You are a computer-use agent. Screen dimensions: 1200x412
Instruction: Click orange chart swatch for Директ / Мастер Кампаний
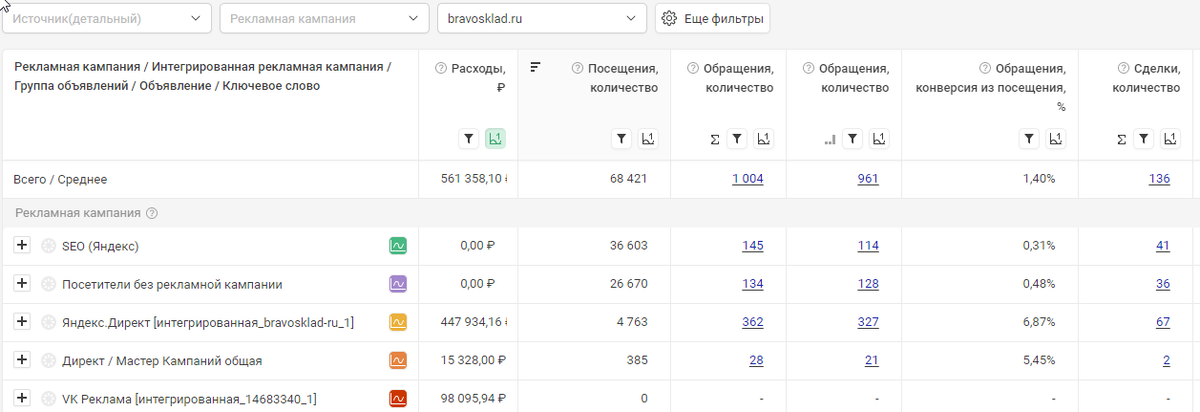pyautogui.click(x=398, y=360)
